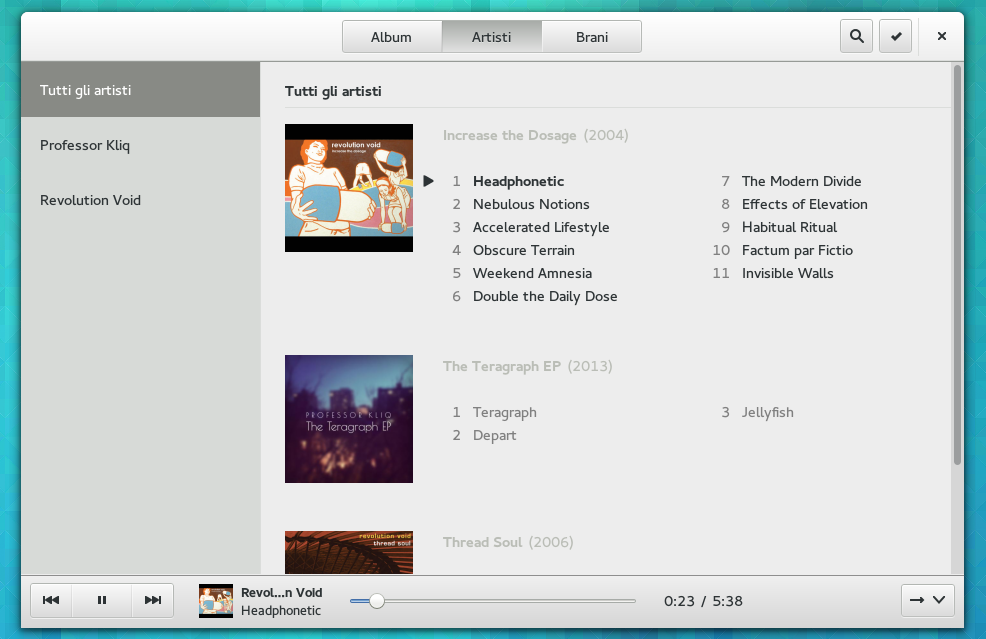Image resolution: width=986 pixels, height=639 pixels.
Task: Play the track The Modern Divide
Action: point(801,181)
